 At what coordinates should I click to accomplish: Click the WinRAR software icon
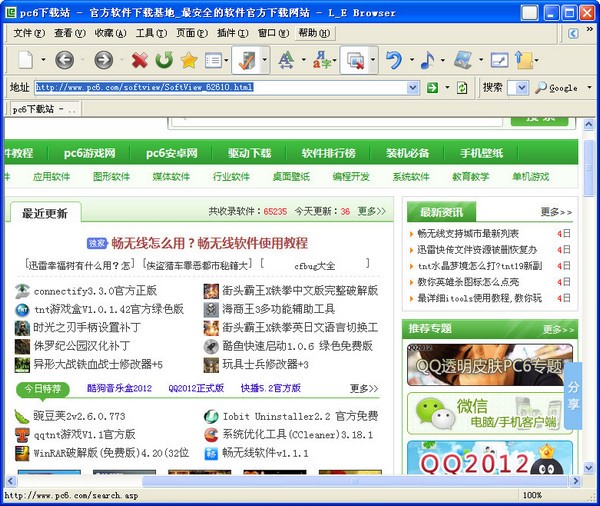point(22,453)
